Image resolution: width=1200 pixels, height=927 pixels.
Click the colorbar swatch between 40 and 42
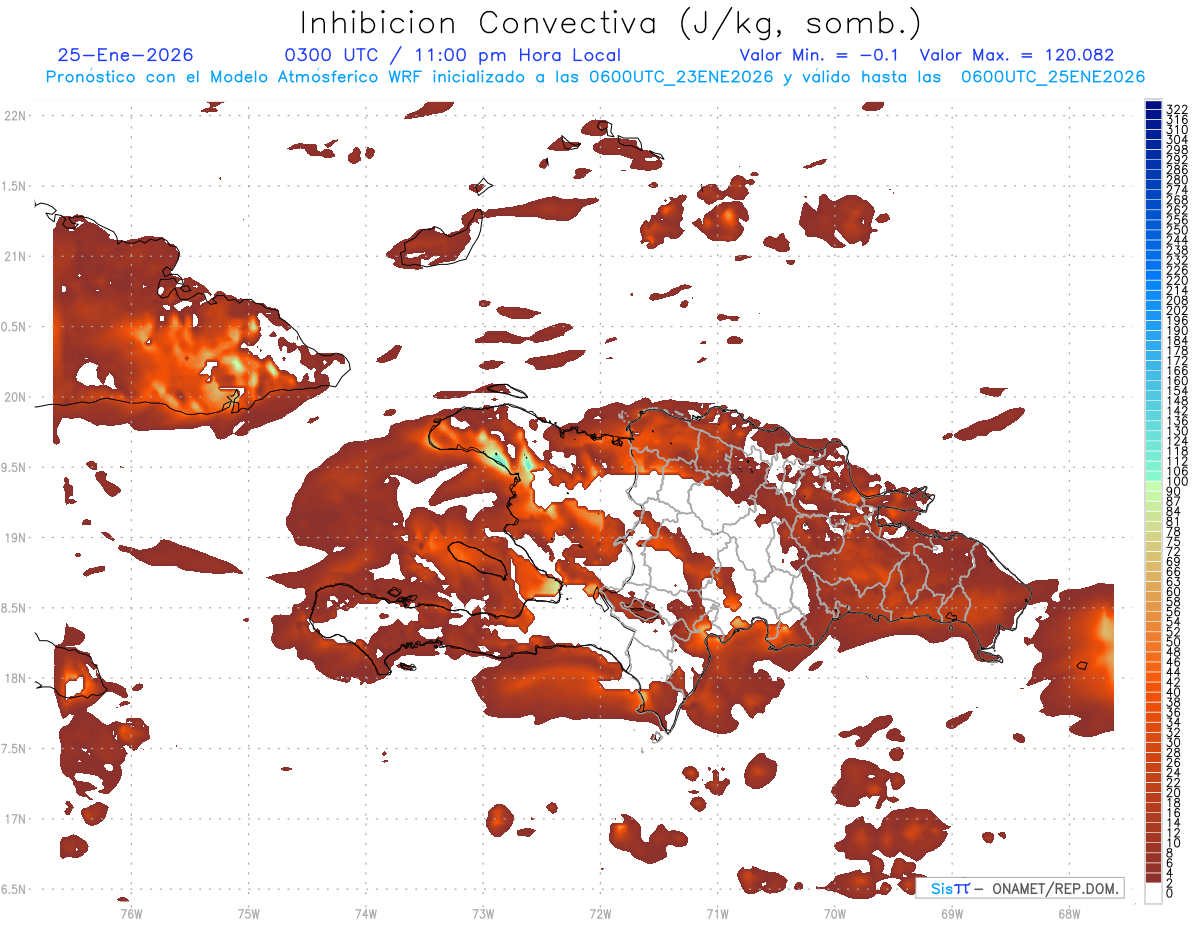pyautogui.click(x=1154, y=688)
